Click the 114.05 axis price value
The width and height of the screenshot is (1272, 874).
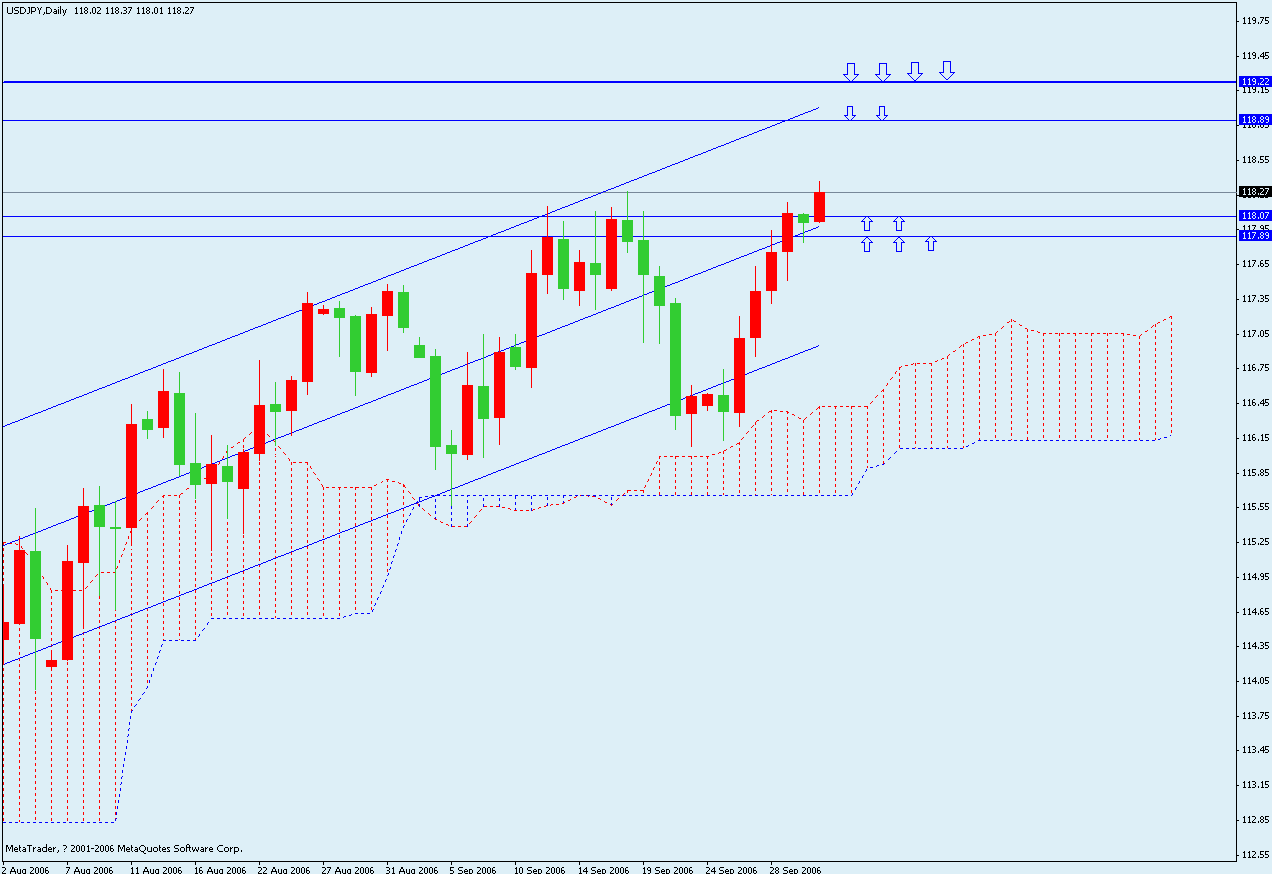coord(1255,681)
